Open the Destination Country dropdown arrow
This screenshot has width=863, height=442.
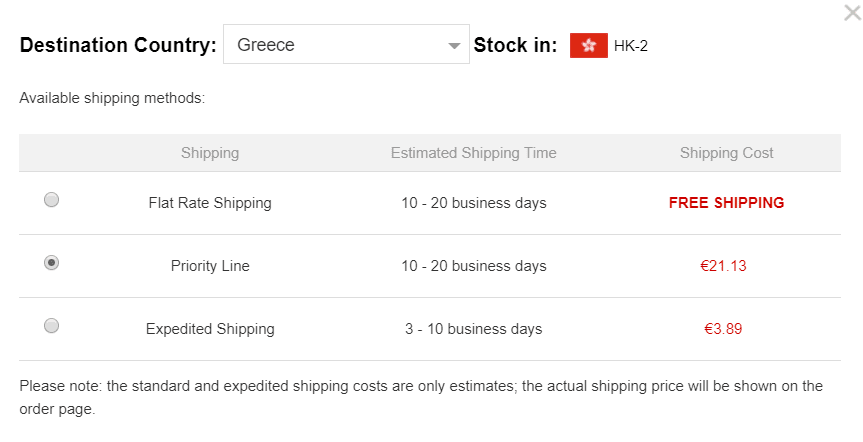tap(454, 46)
